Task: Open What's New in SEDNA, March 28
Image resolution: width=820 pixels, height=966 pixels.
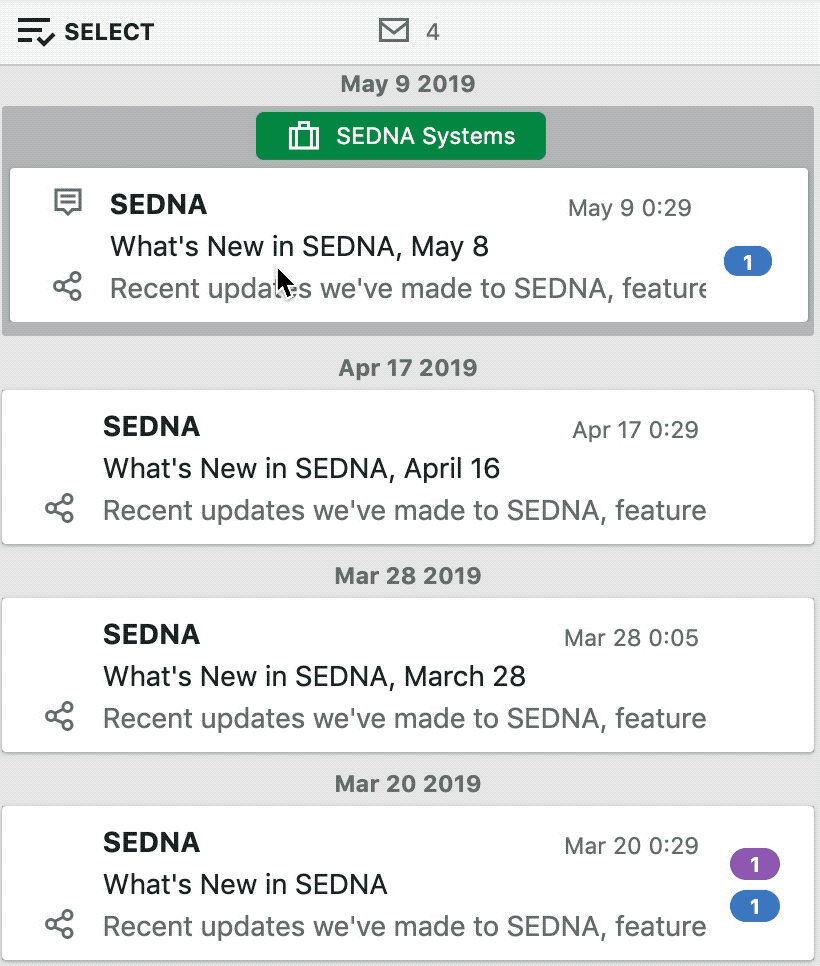Action: 408,675
